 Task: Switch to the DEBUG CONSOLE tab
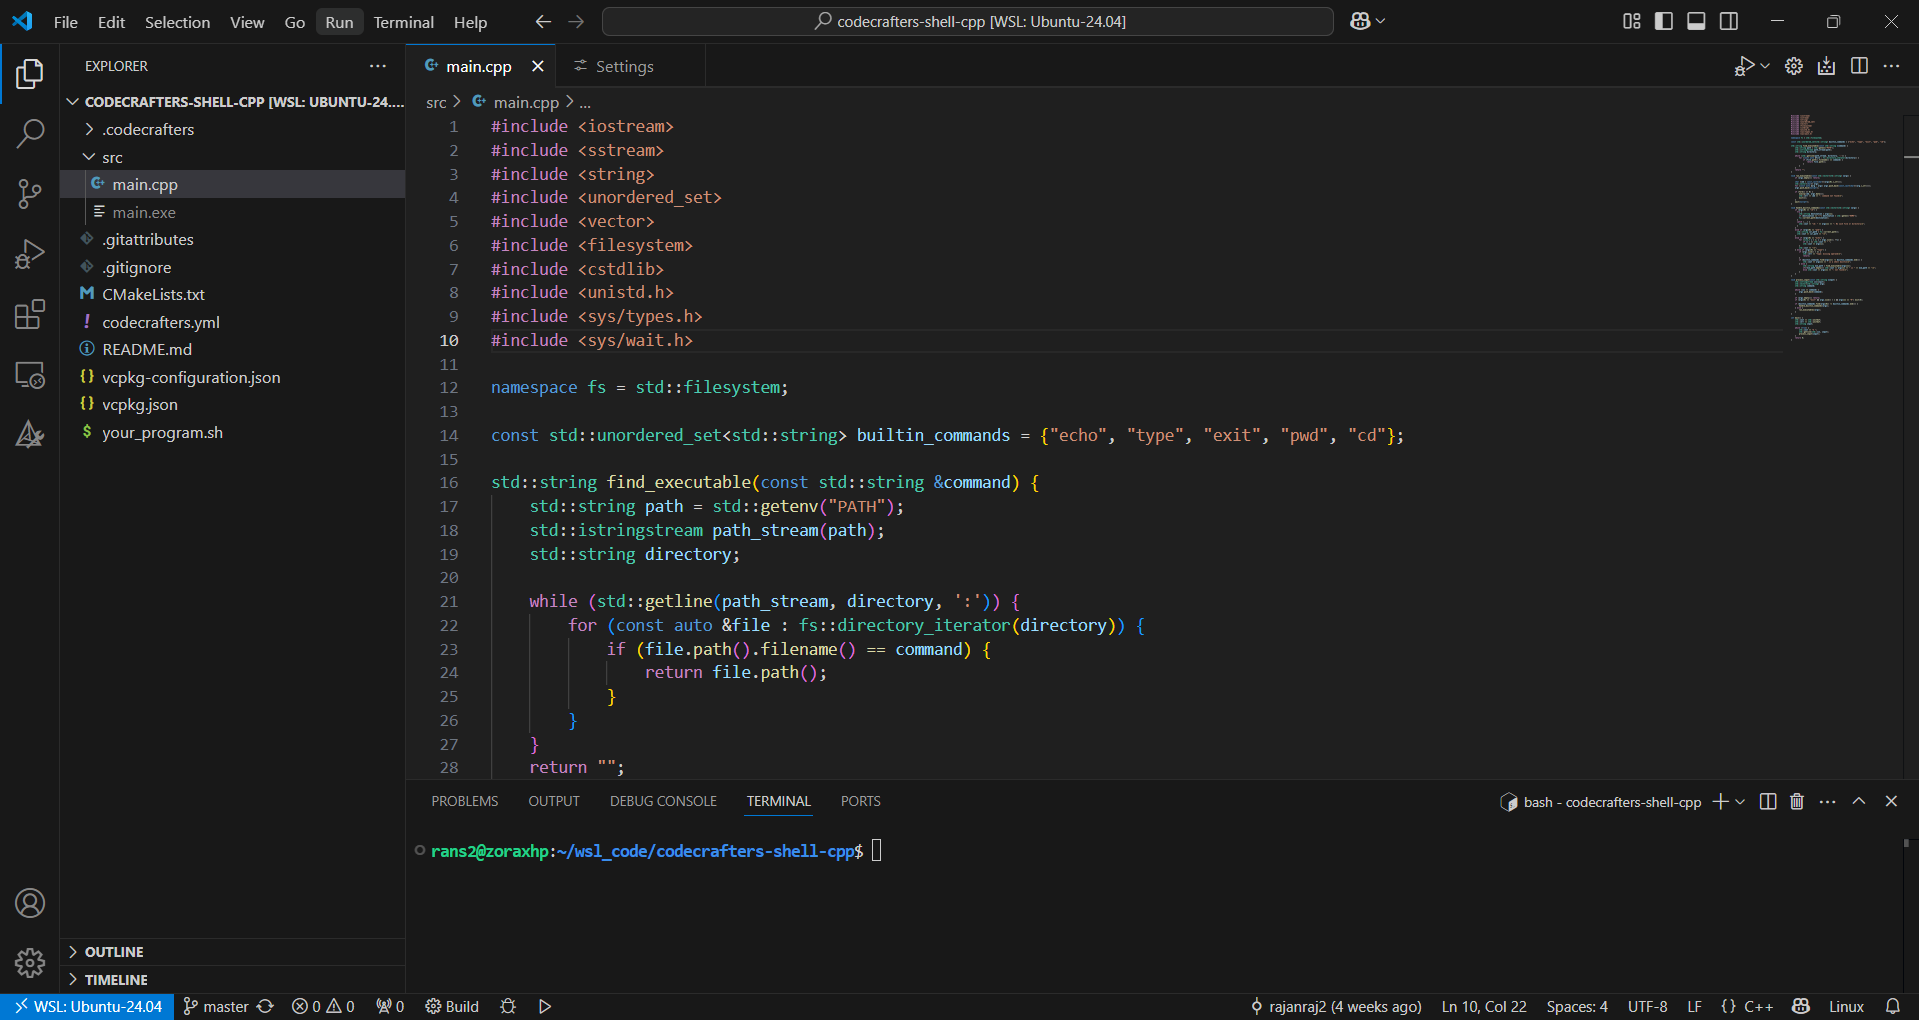pyautogui.click(x=663, y=801)
